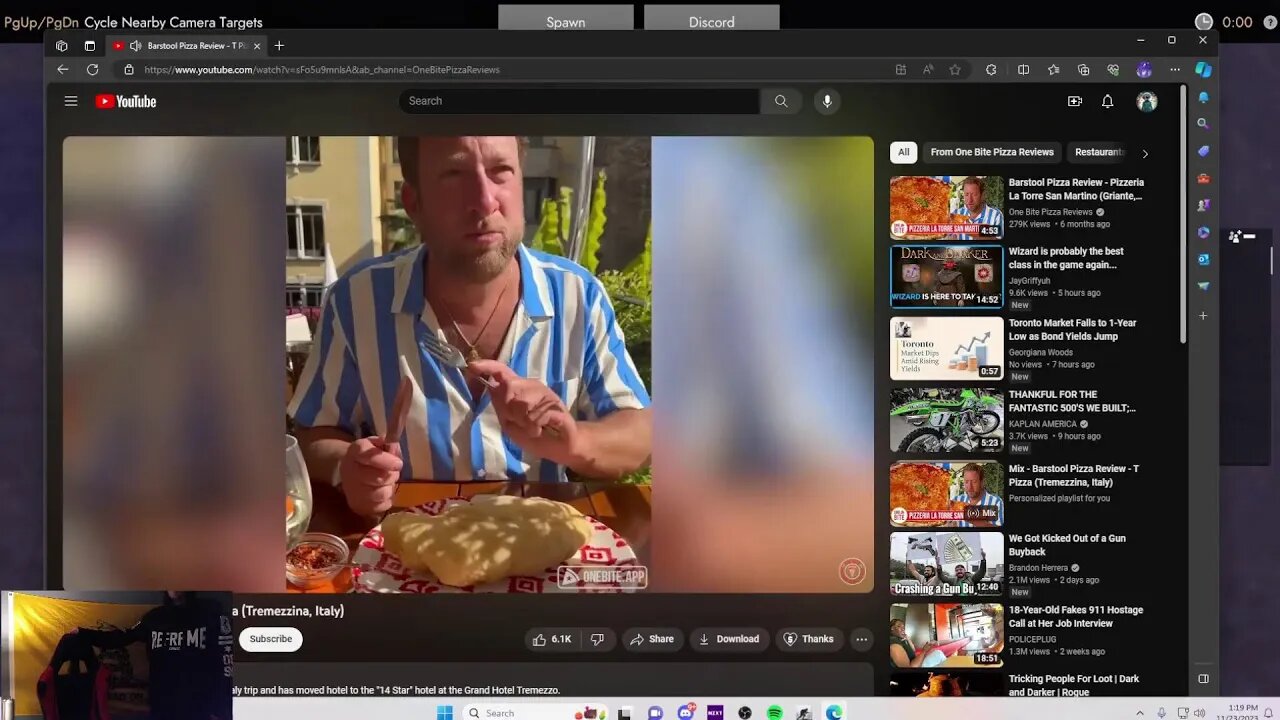This screenshot has width=1280, height=720.
Task: Open One Bite Pizza Reviews channel name
Action: (1050, 212)
